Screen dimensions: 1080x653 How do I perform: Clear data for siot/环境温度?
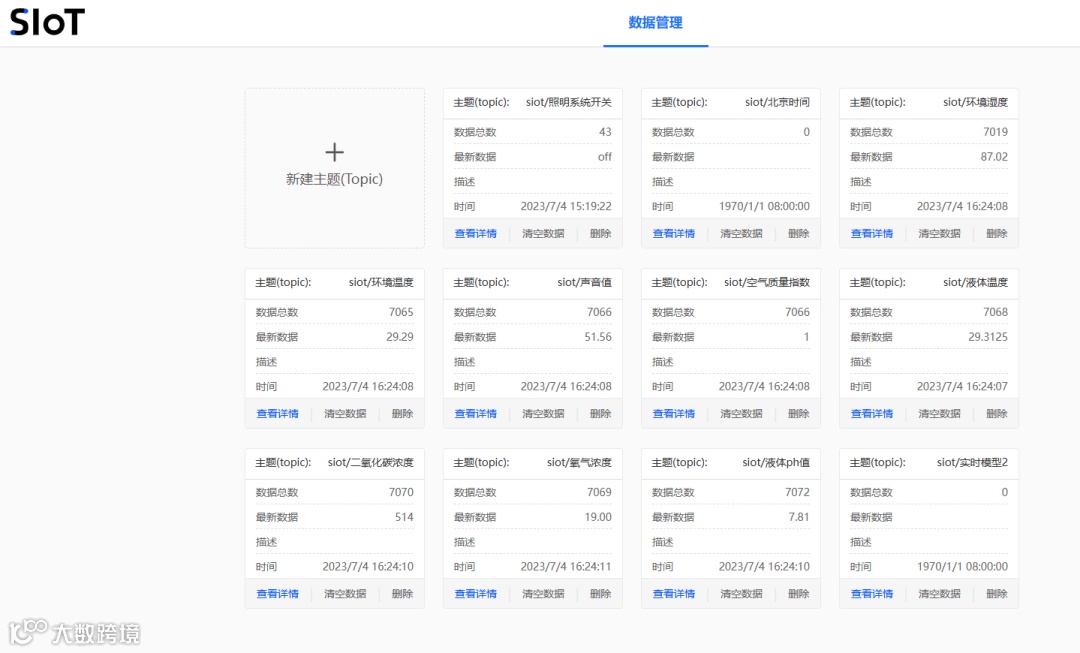tap(345, 414)
